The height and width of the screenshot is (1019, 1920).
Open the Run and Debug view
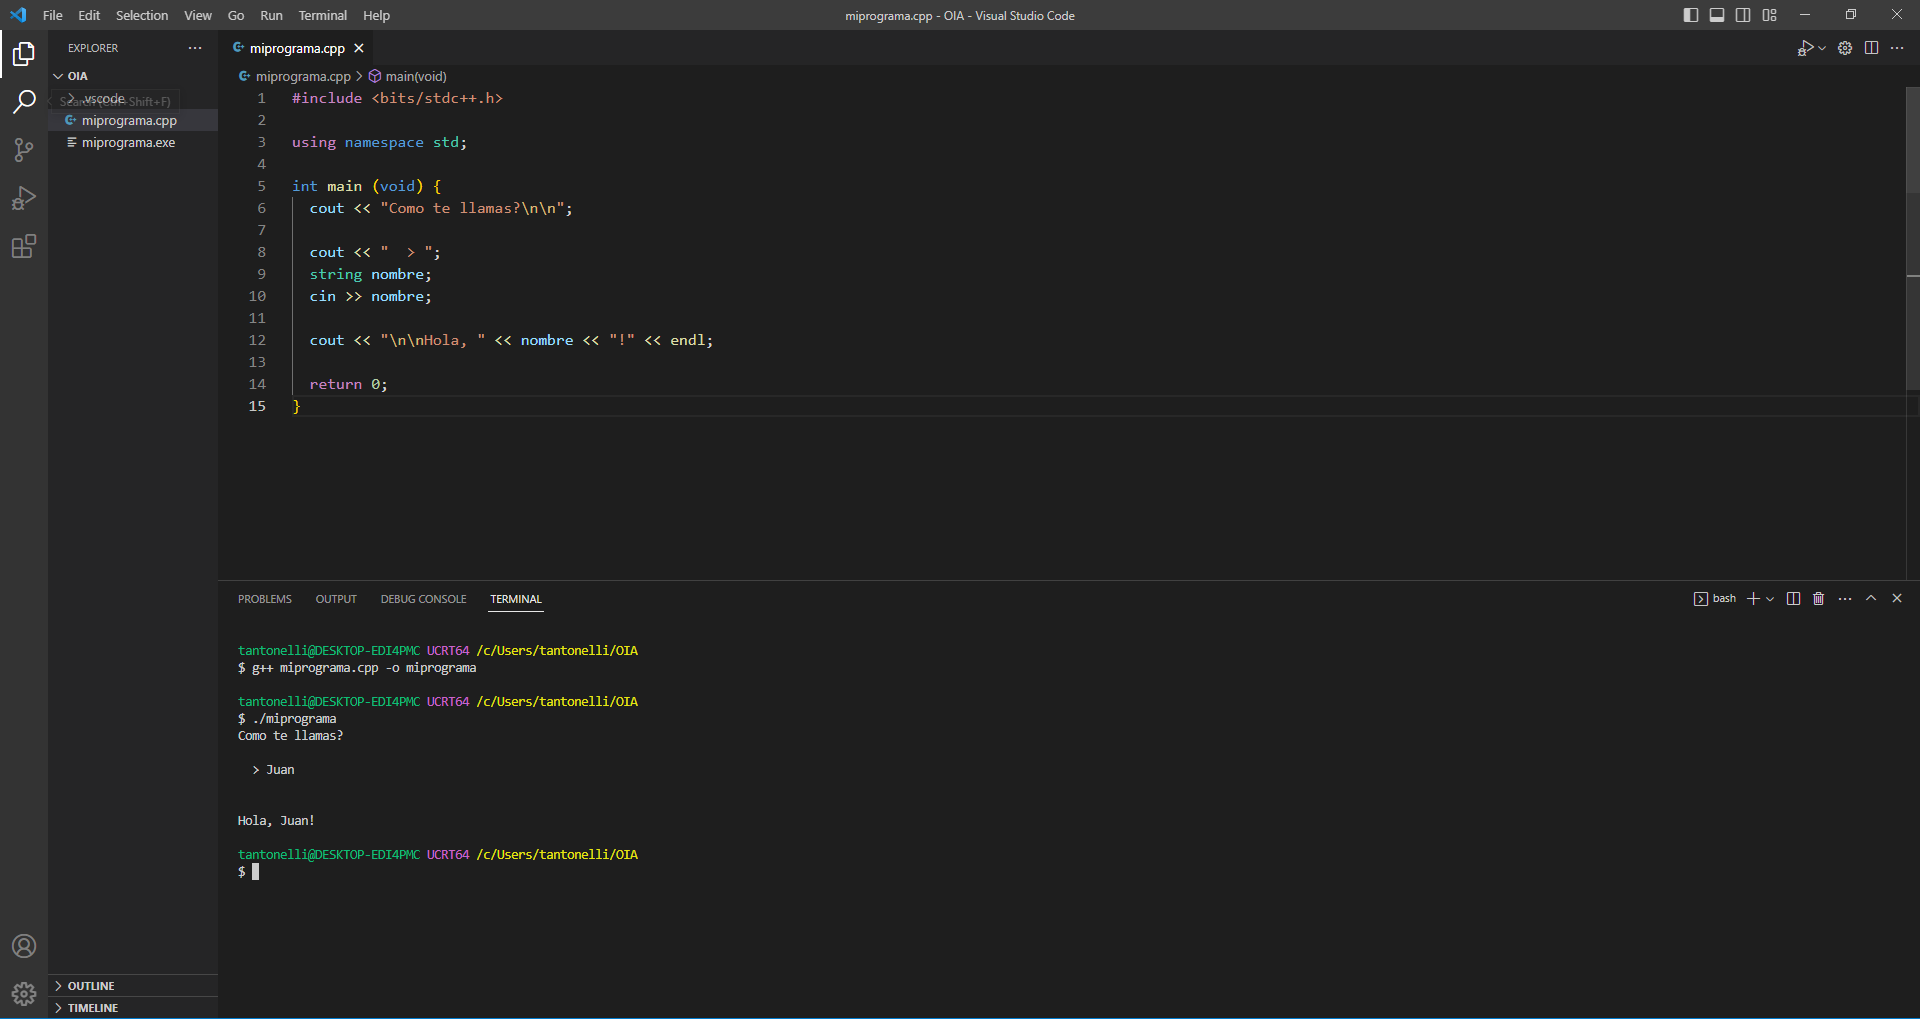[x=24, y=198]
